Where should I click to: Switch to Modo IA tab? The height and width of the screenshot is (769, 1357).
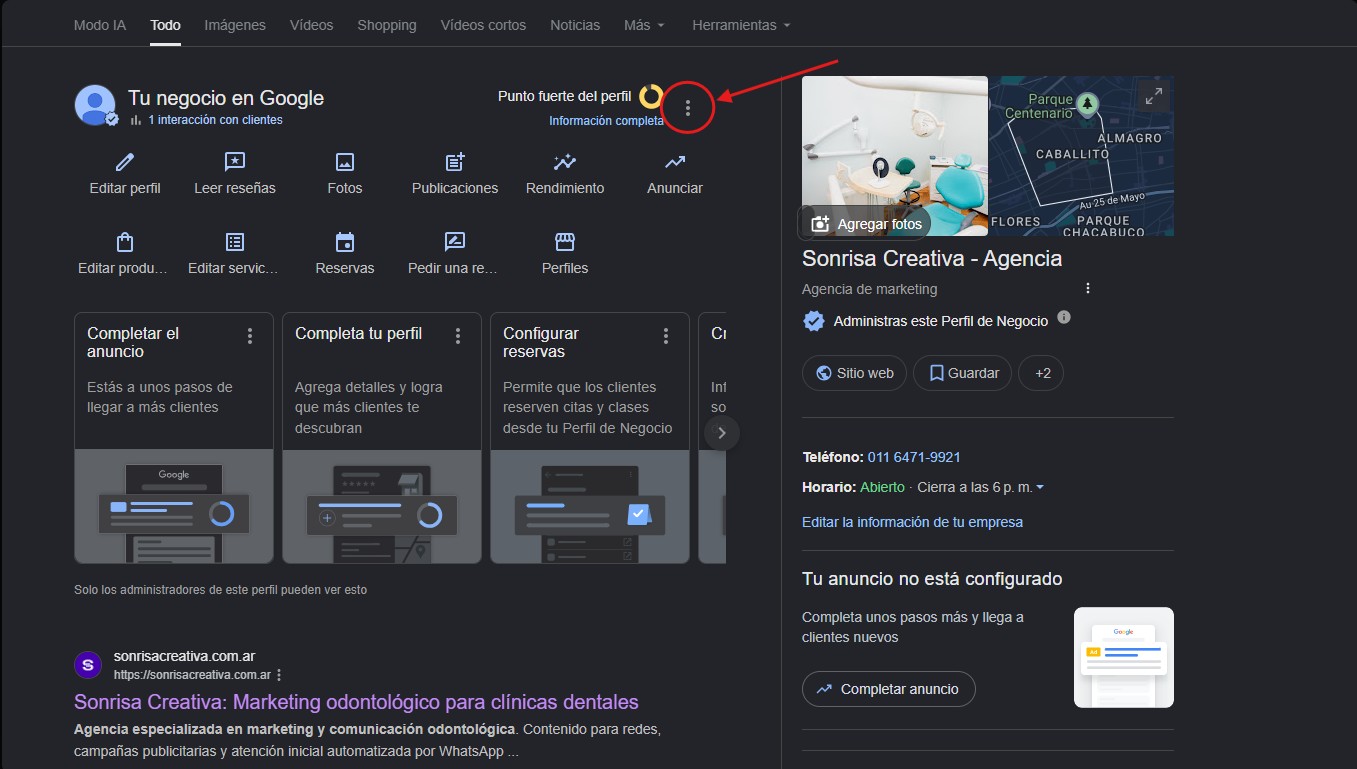pos(100,25)
